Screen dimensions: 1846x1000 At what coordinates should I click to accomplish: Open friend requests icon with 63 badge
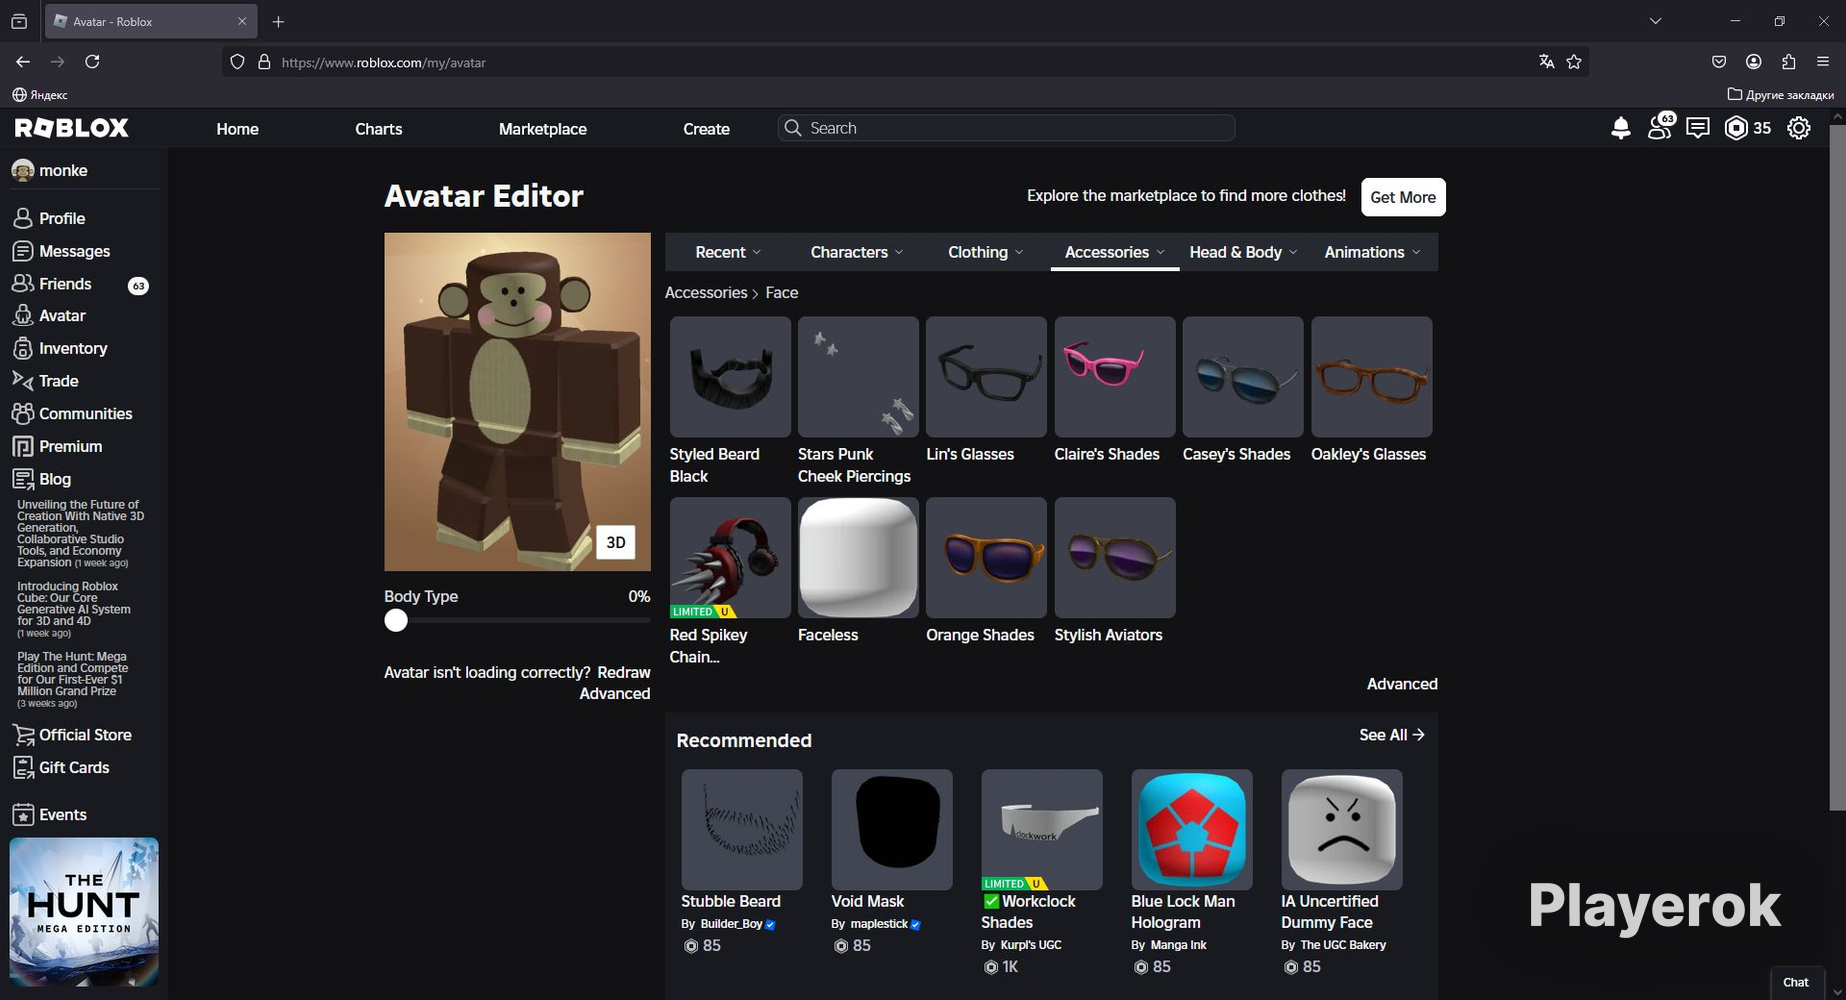(1660, 126)
